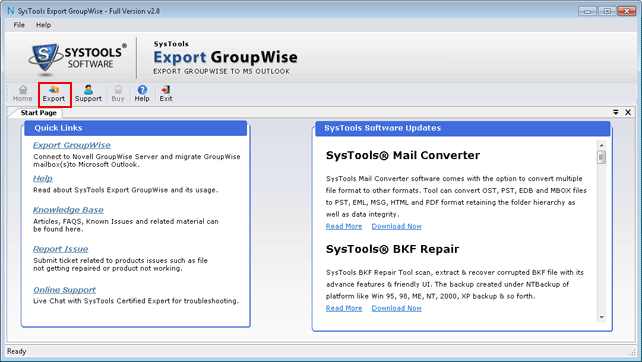The width and height of the screenshot is (642, 362).
Task: Click the updates panel scroll-down arrow
Action: click(x=601, y=317)
